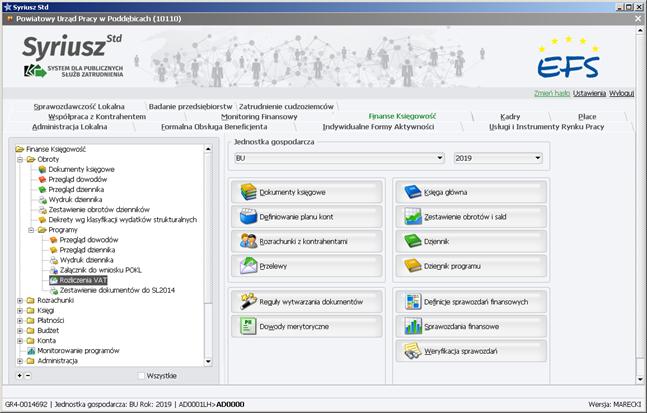The width and height of the screenshot is (647, 413).
Task: Click the Rozrachunki z kontrahentami people icon
Action: coord(248,241)
